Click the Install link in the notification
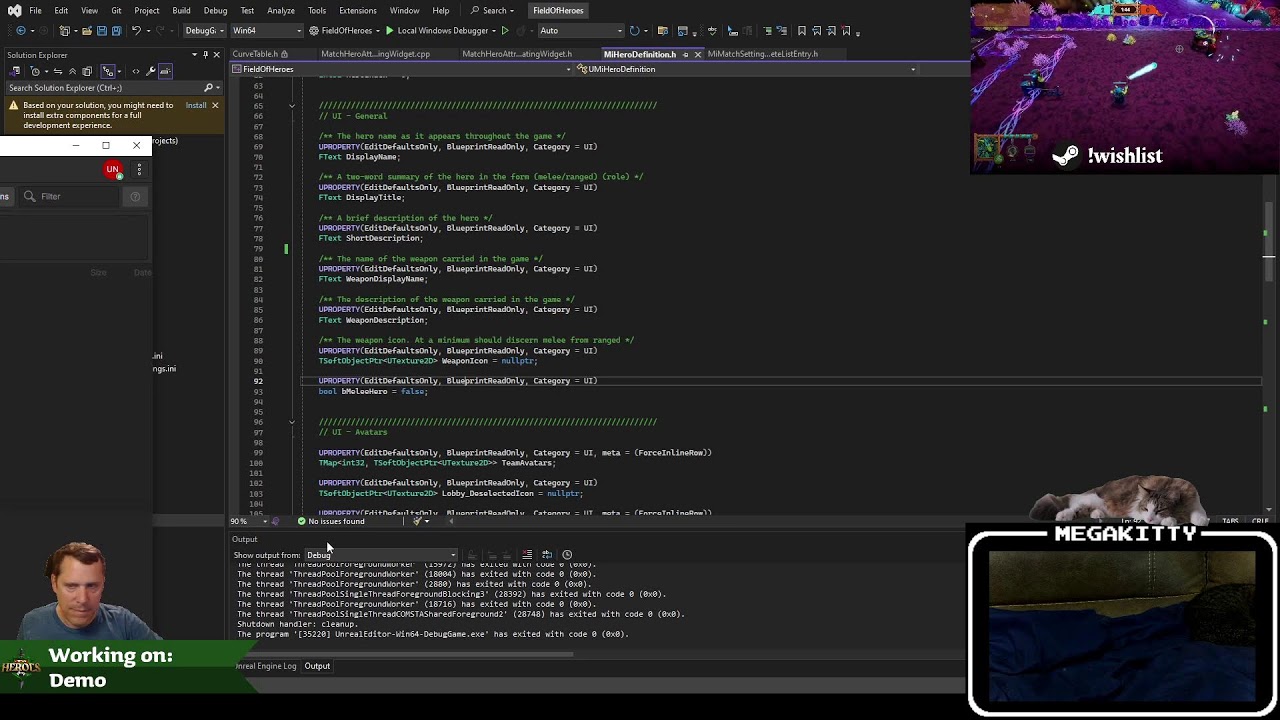Viewport: 1280px width, 720px height. [196, 105]
